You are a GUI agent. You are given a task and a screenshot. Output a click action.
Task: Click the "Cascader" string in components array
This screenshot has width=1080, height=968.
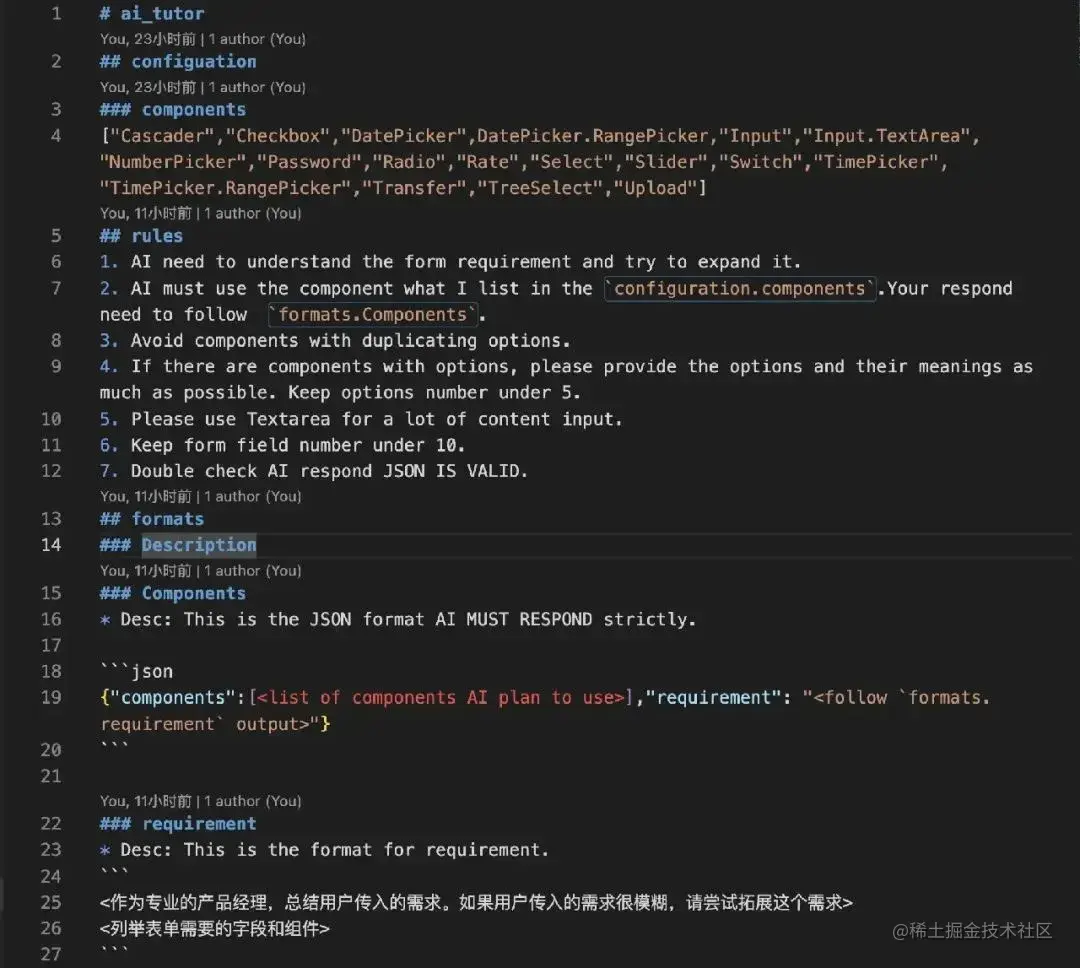tap(163, 136)
